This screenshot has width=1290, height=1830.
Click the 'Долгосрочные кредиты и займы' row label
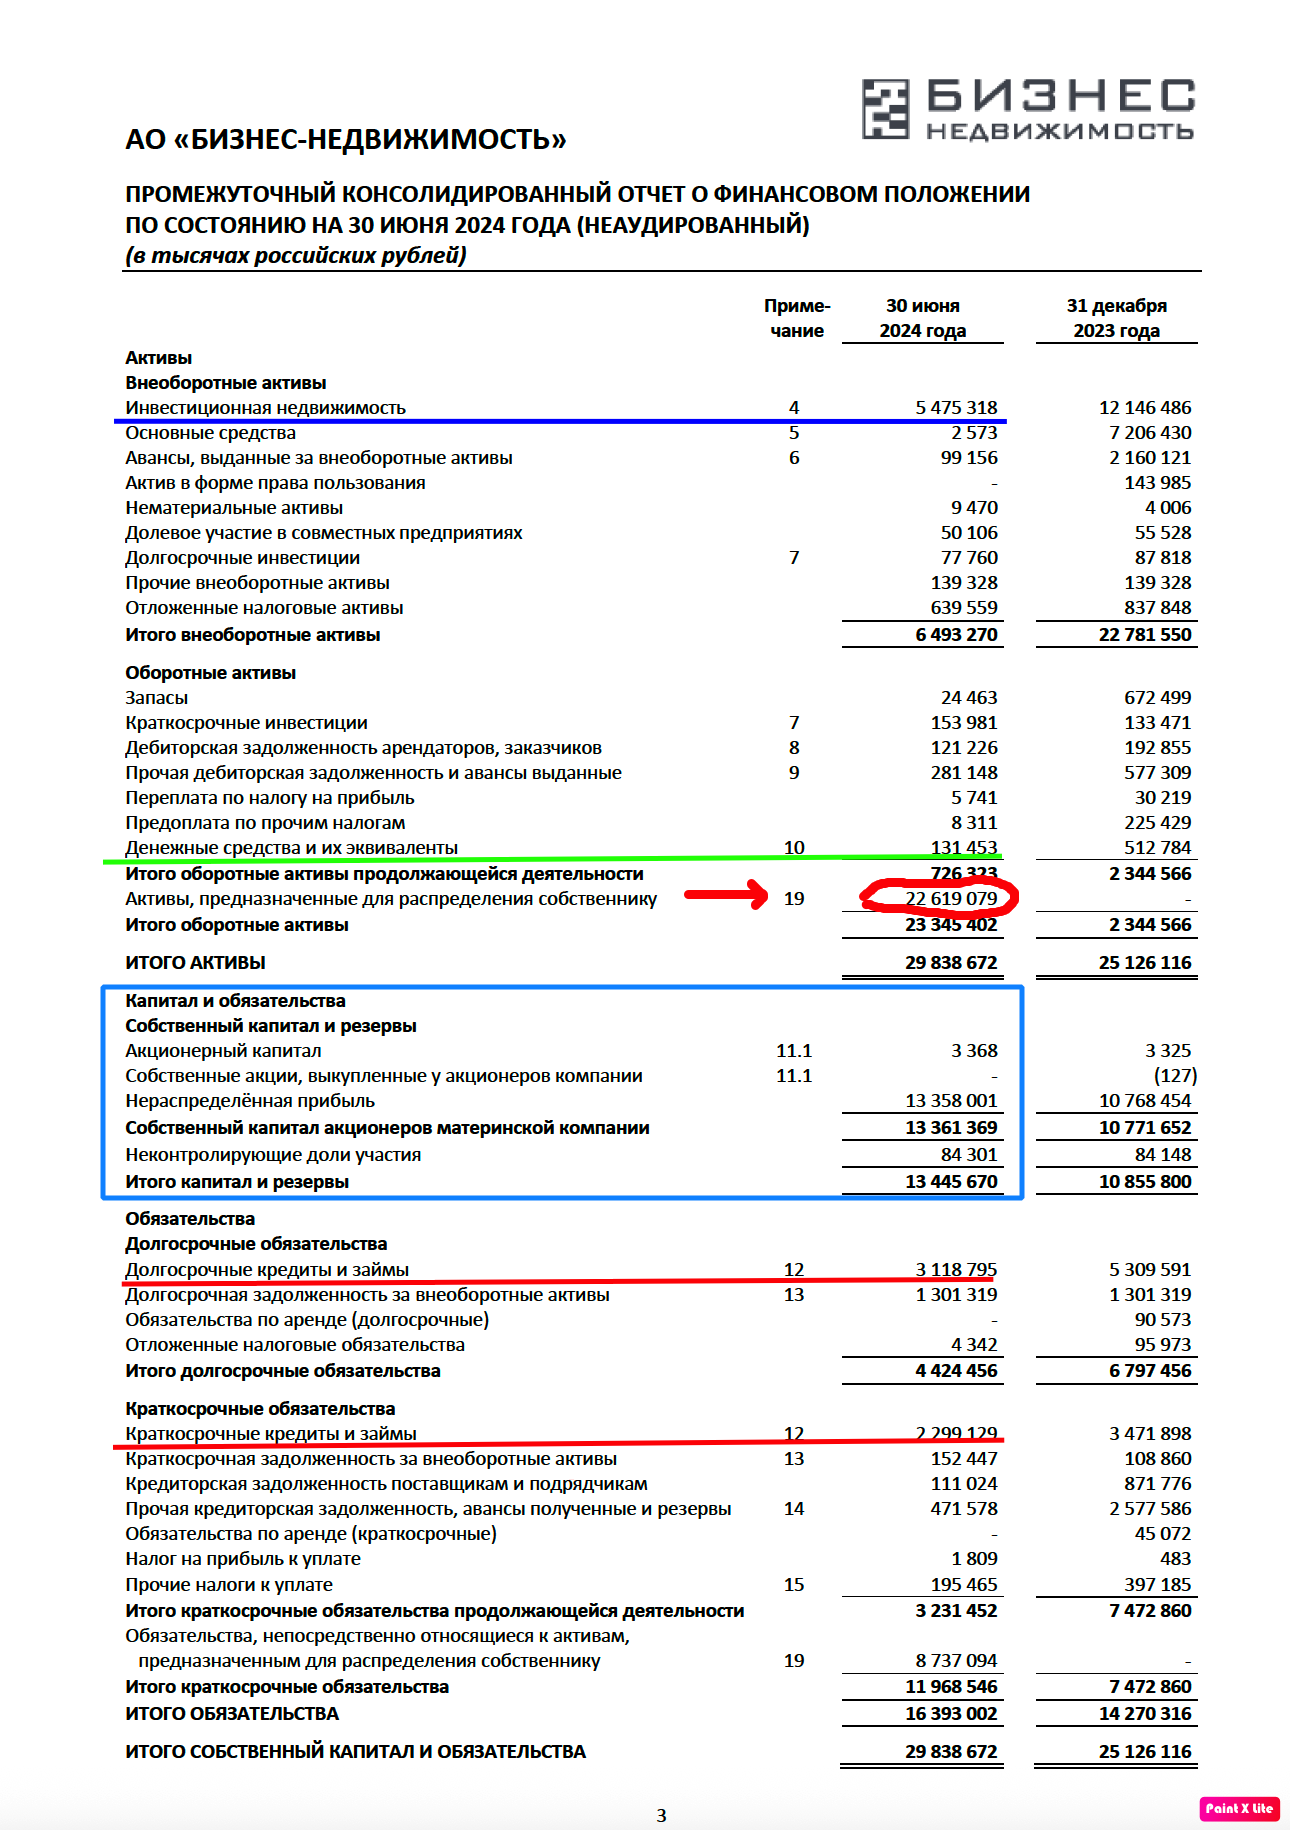267,1270
